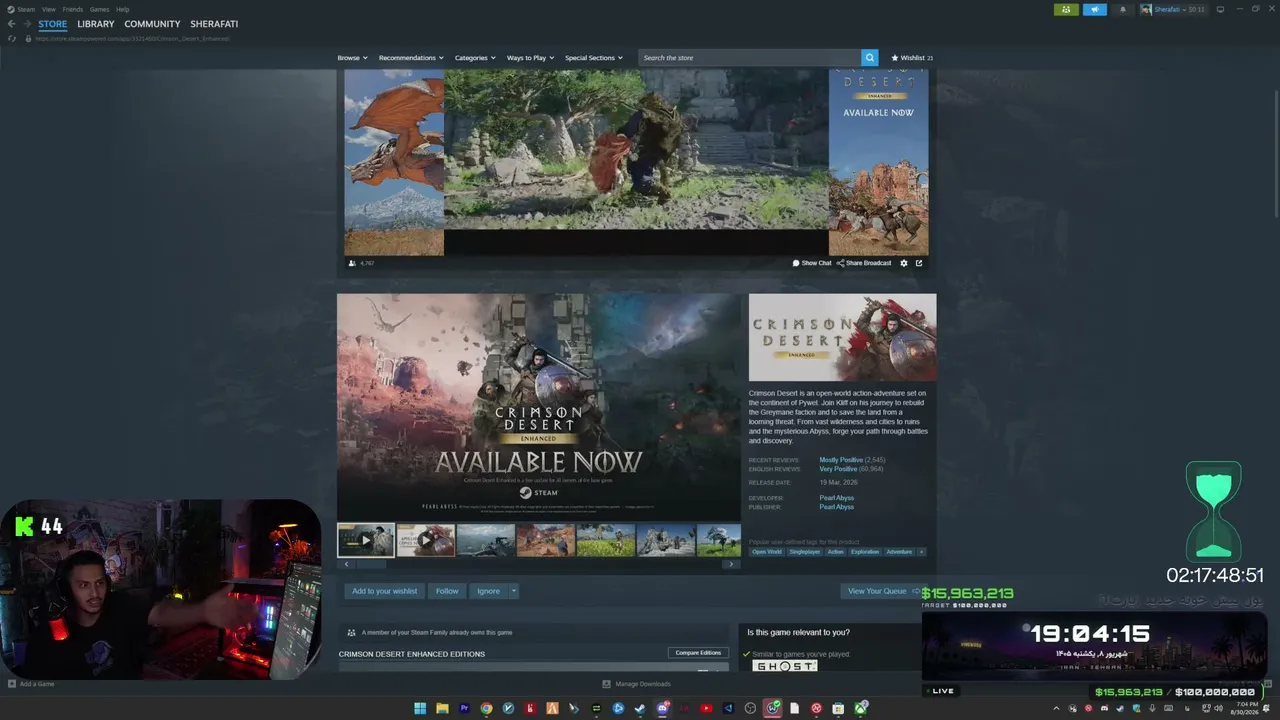Open the SHERAFATI profile tab
The height and width of the screenshot is (720, 1280).
214,24
